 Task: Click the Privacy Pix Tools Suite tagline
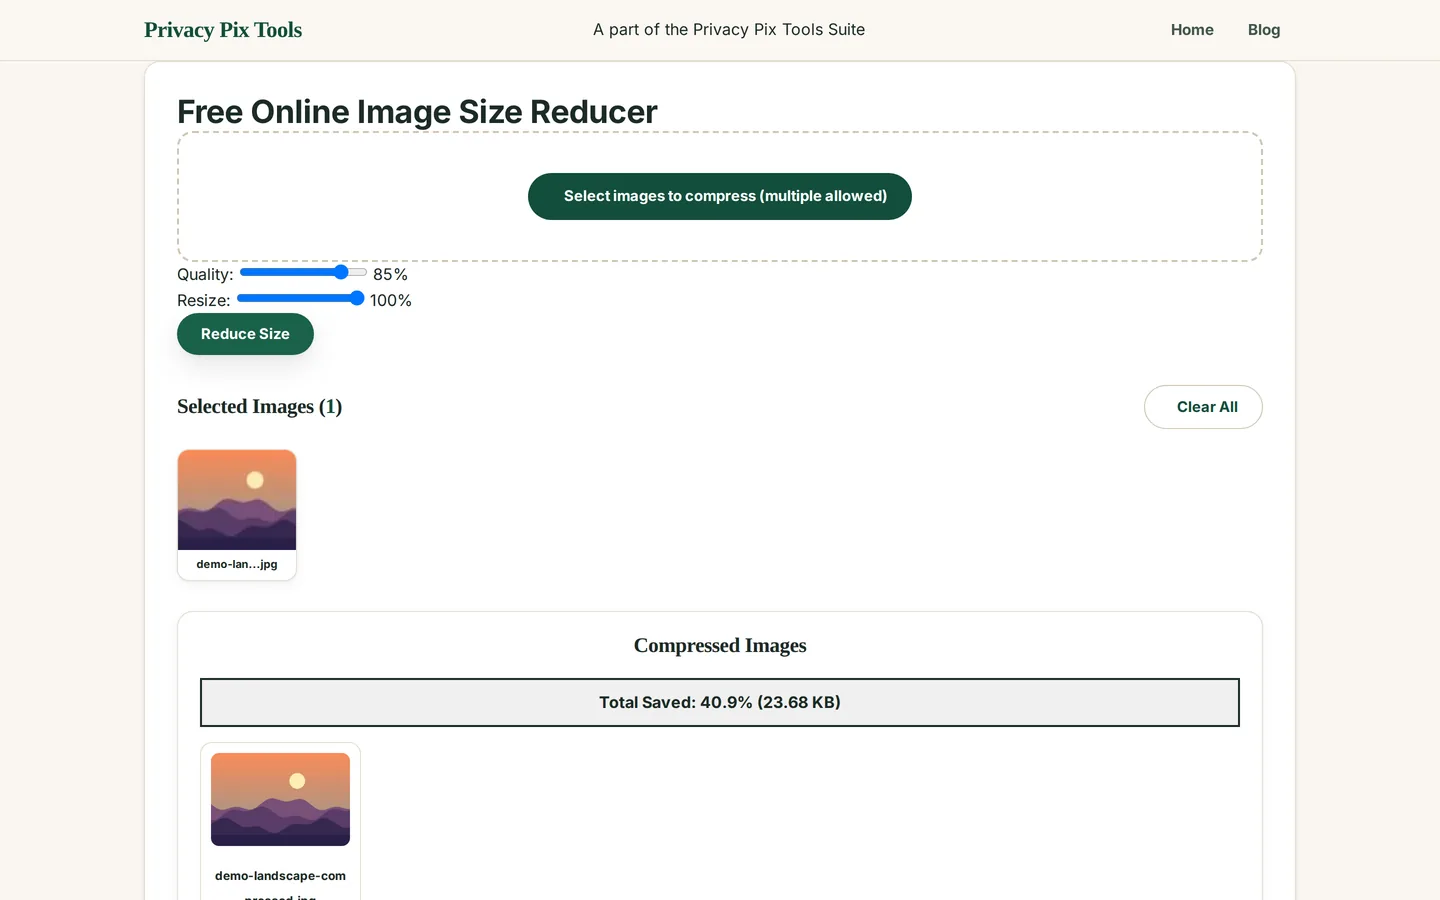click(x=729, y=30)
